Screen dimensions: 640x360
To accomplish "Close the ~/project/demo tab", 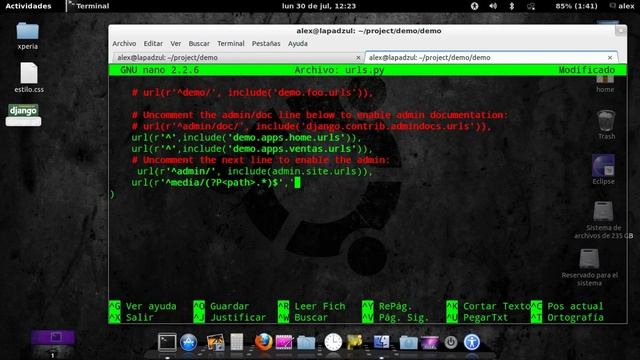I will tap(358, 58).
